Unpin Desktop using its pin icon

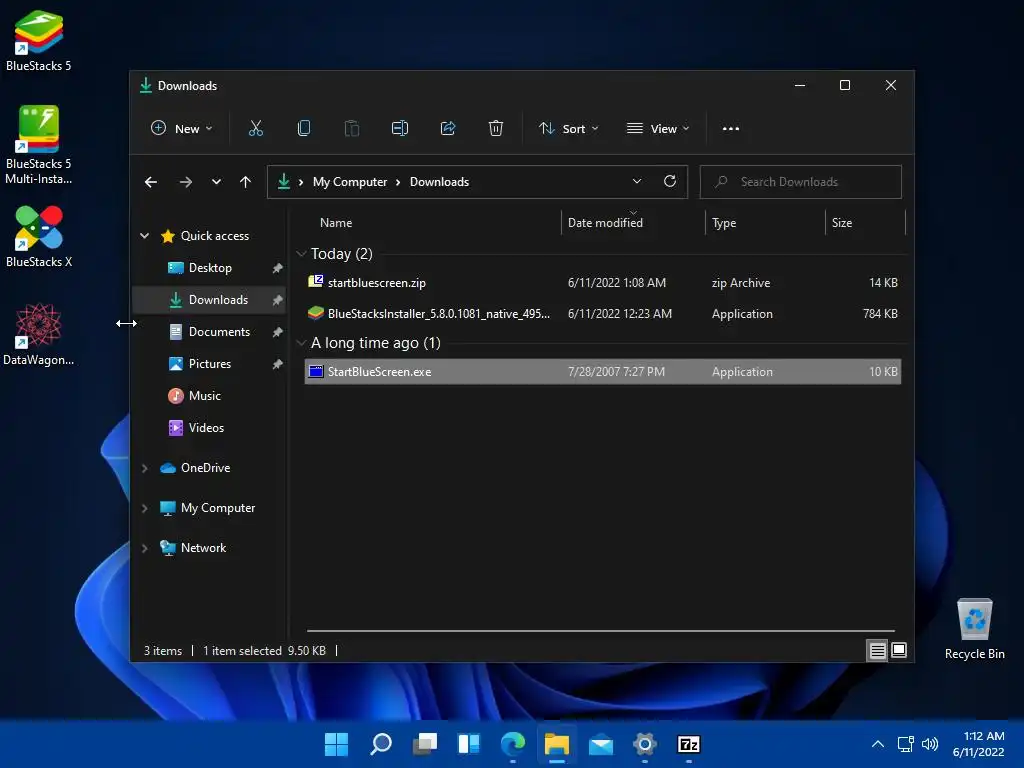278,268
